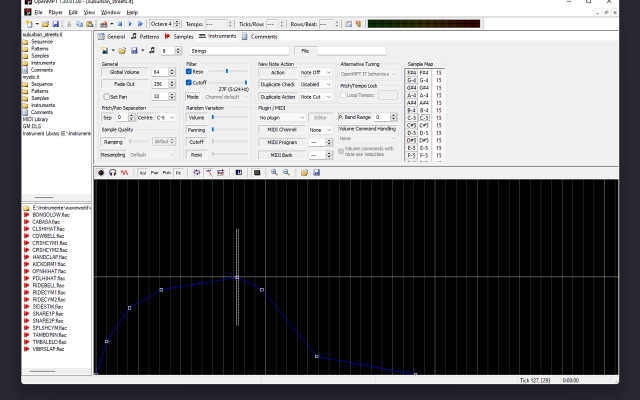This screenshot has width=640, height=400.
Task: Click the headphones icon in envelope toolbar
Action: [113, 173]
